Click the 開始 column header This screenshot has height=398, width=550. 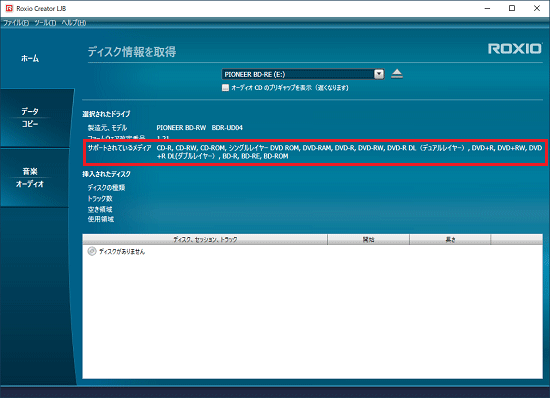368,240
